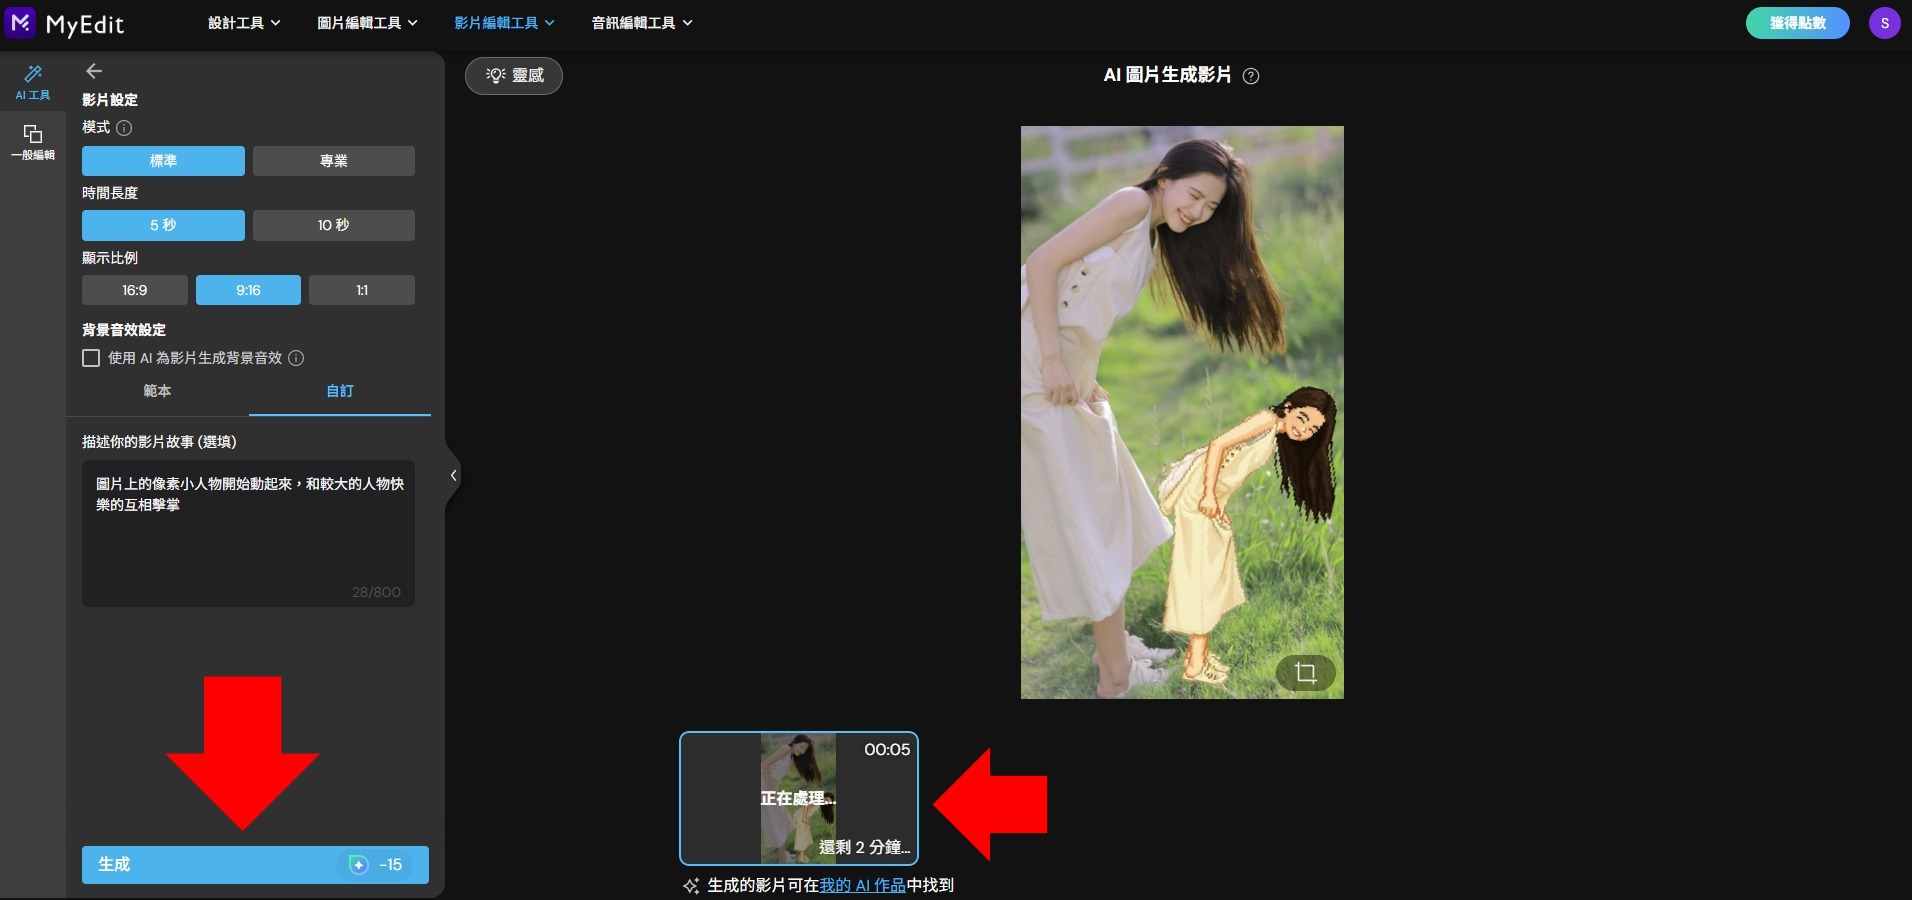
Task: Click the 時間長度 label
Action: [x=110, y=193]
